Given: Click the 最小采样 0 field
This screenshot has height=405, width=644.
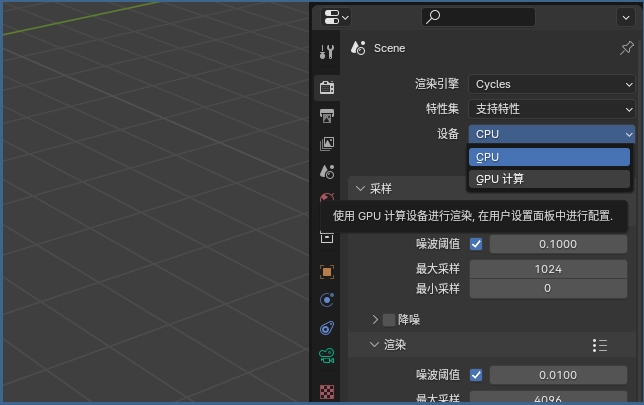Looking at the screenshot, I should pyautogui.click(x=548, y=288).
